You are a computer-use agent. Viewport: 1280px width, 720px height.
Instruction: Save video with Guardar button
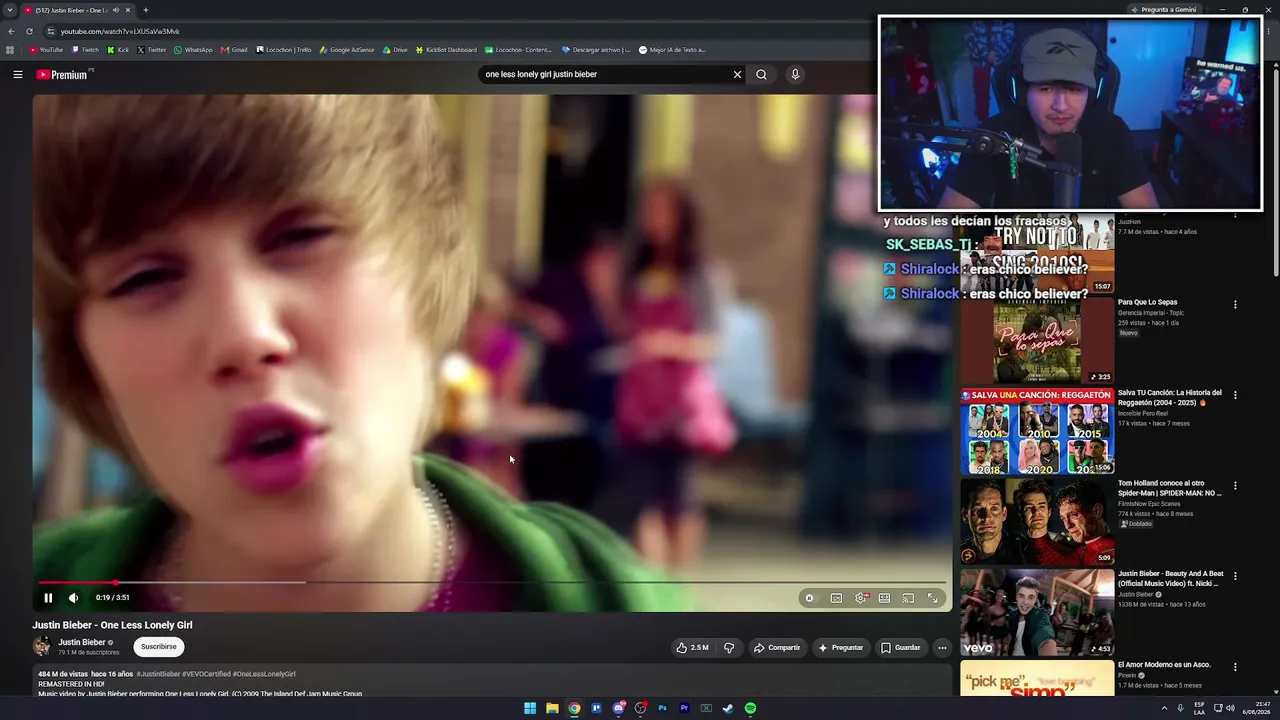(900, 647)
